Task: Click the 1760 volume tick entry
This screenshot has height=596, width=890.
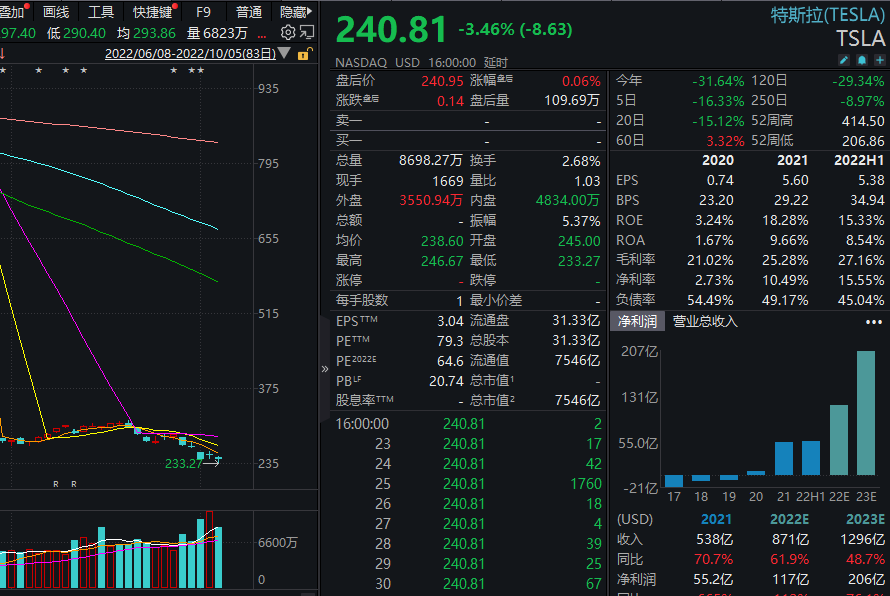Action: [x=586, y=484]
